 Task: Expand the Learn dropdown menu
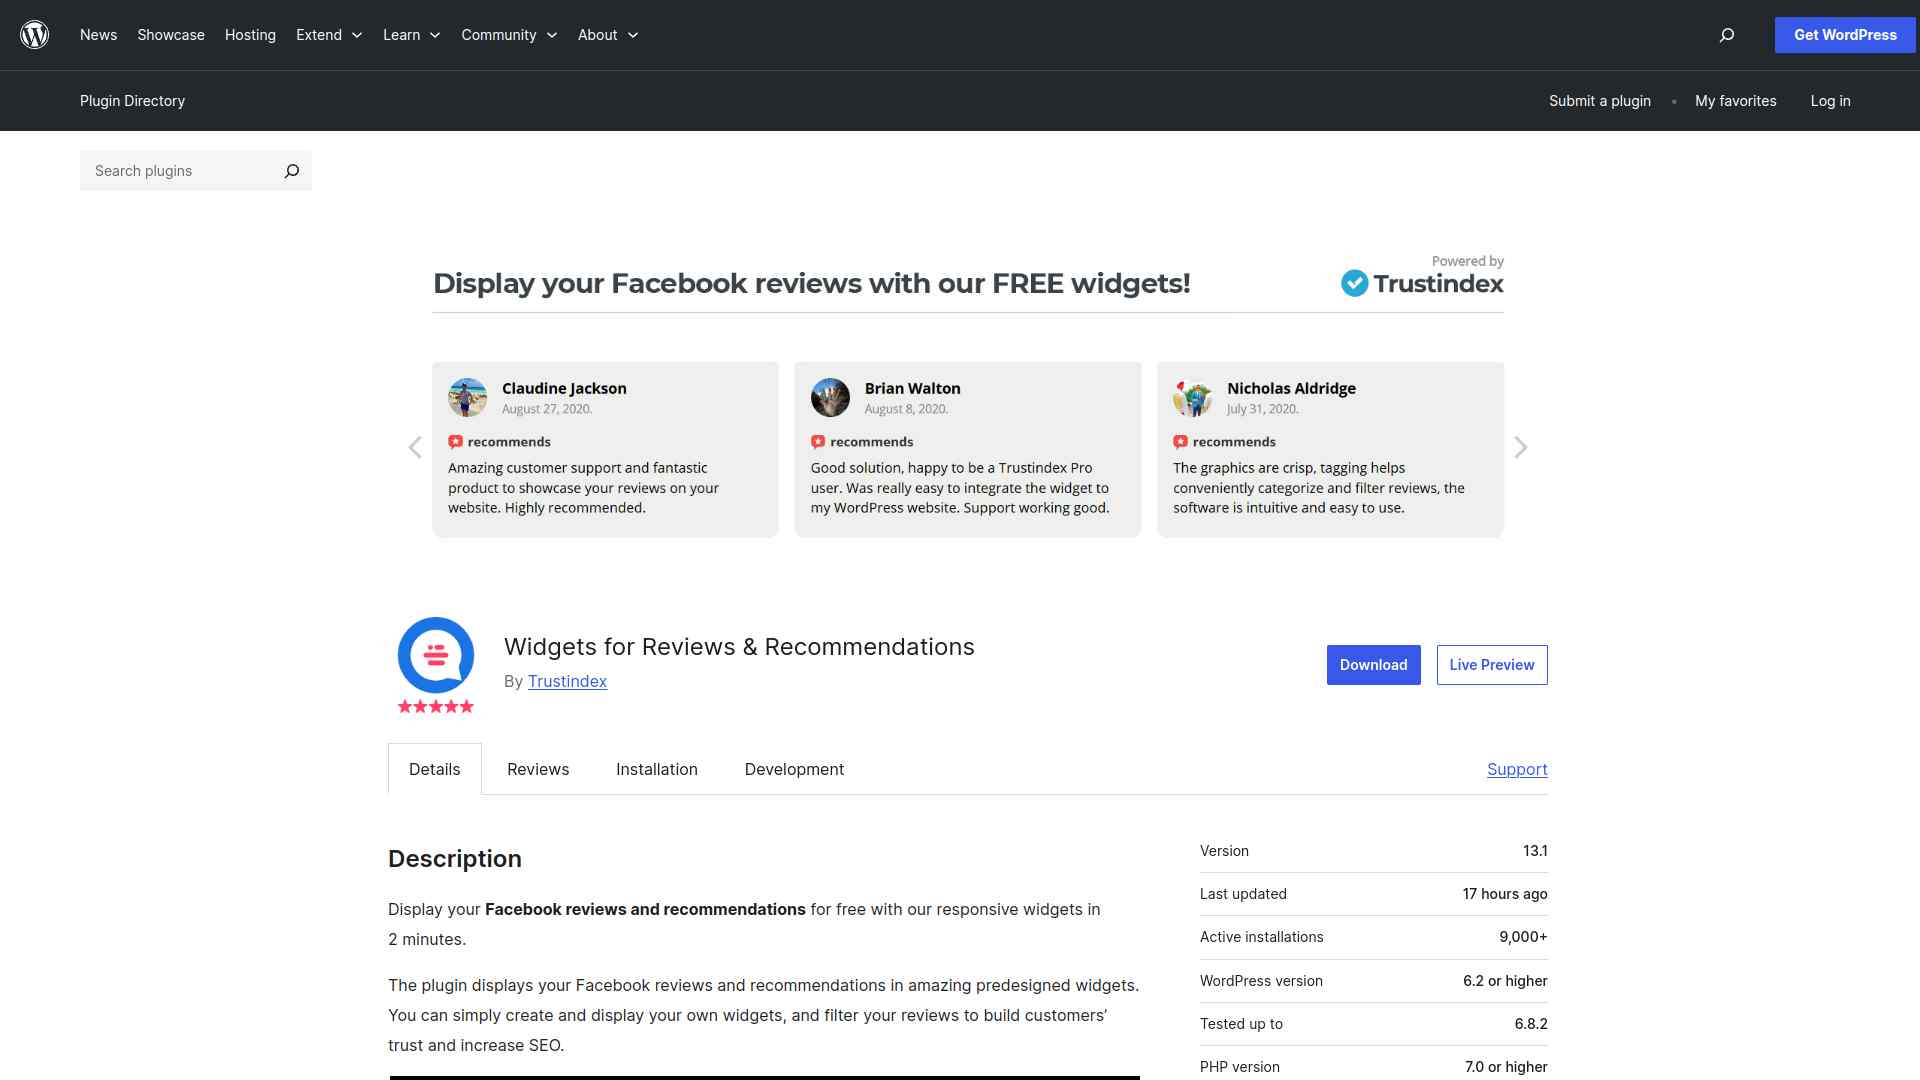coord(412,35)
